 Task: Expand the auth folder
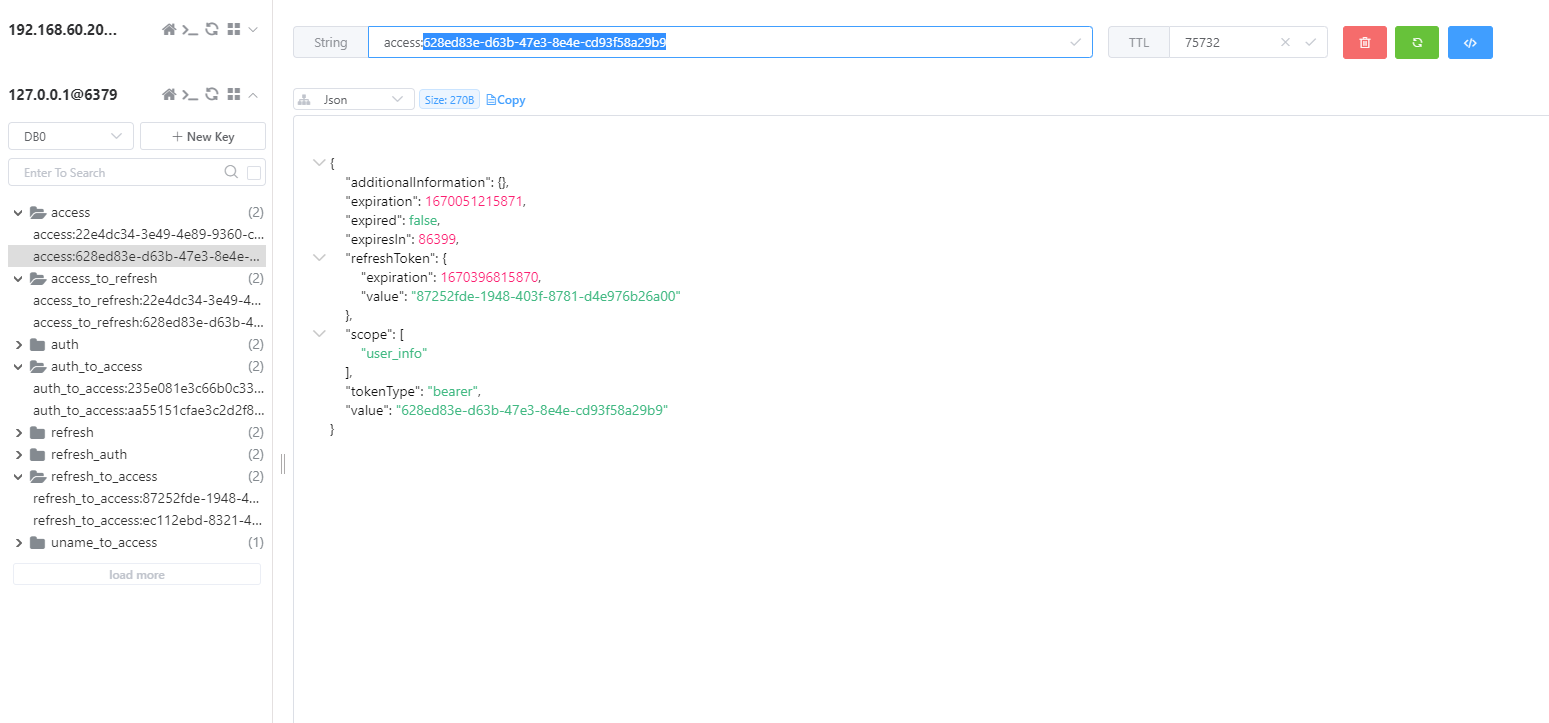19,344
